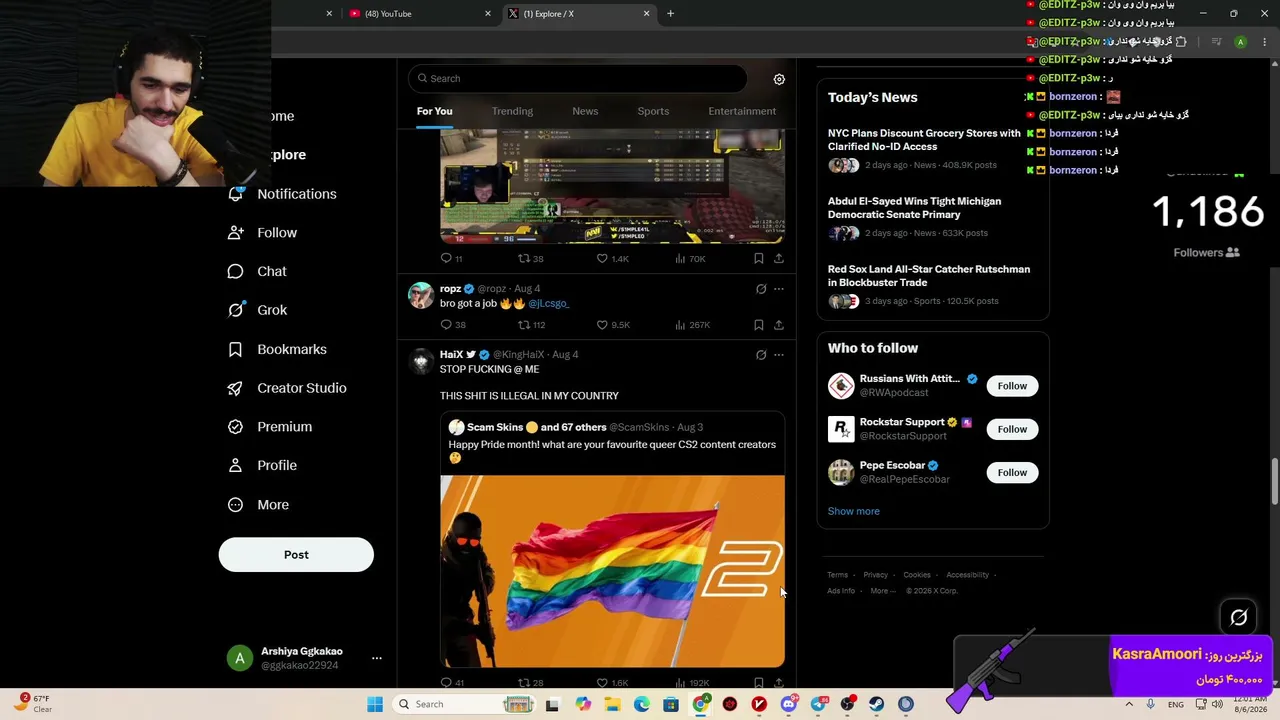Open the Privacy footer link
Screen dimensions: 1280x720
point(875,575)
